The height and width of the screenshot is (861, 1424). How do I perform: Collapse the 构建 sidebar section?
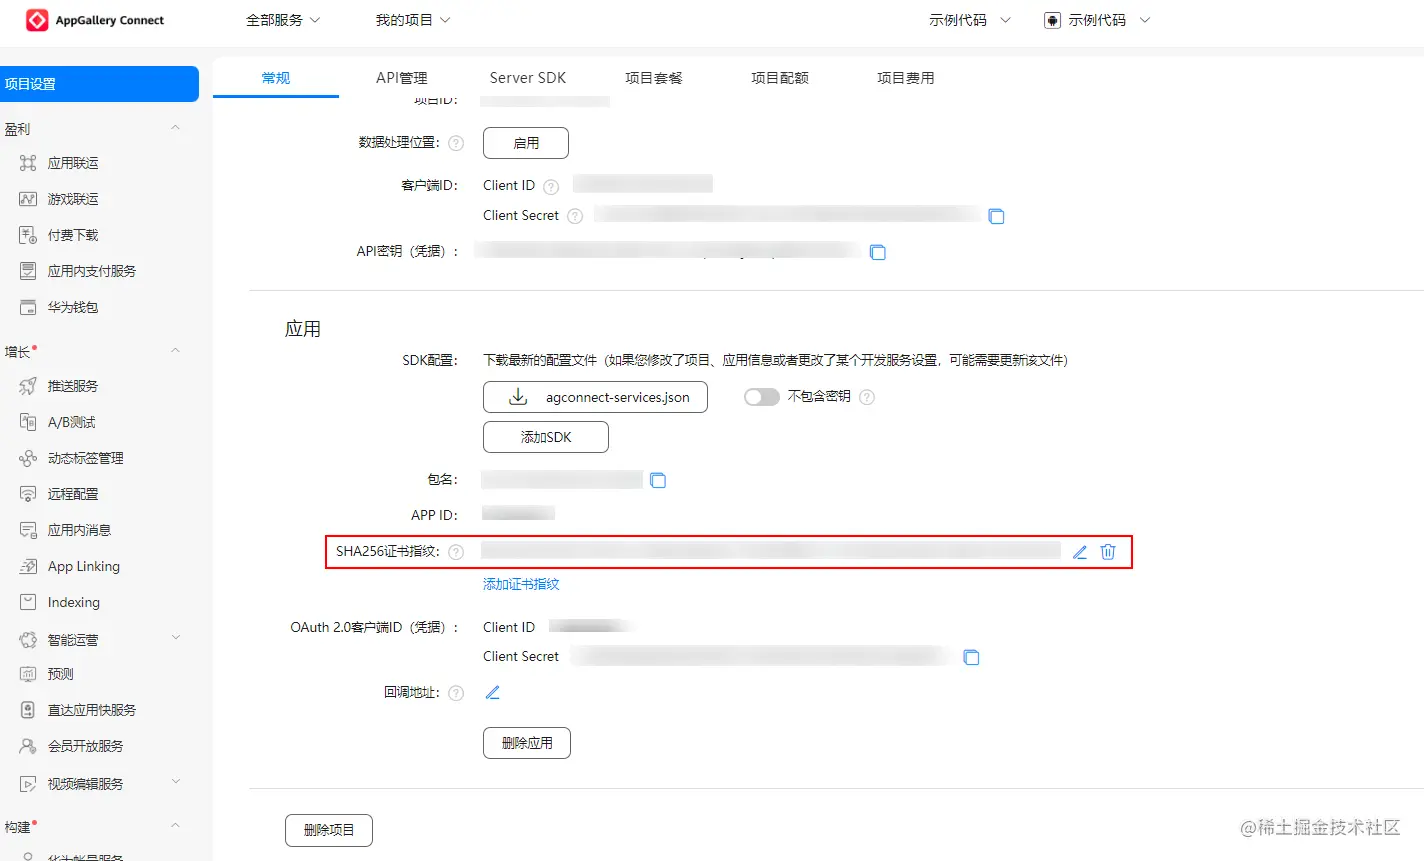175,826
